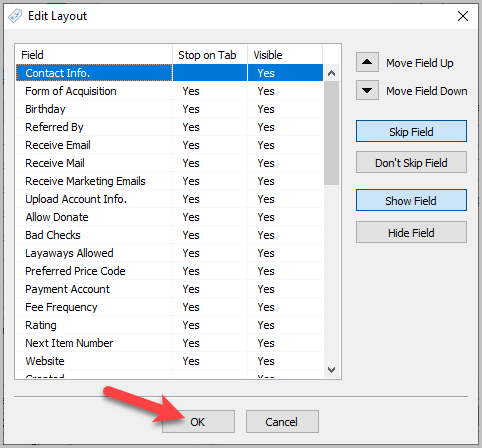Click the Move Field Up label

(x=420, y=63)
